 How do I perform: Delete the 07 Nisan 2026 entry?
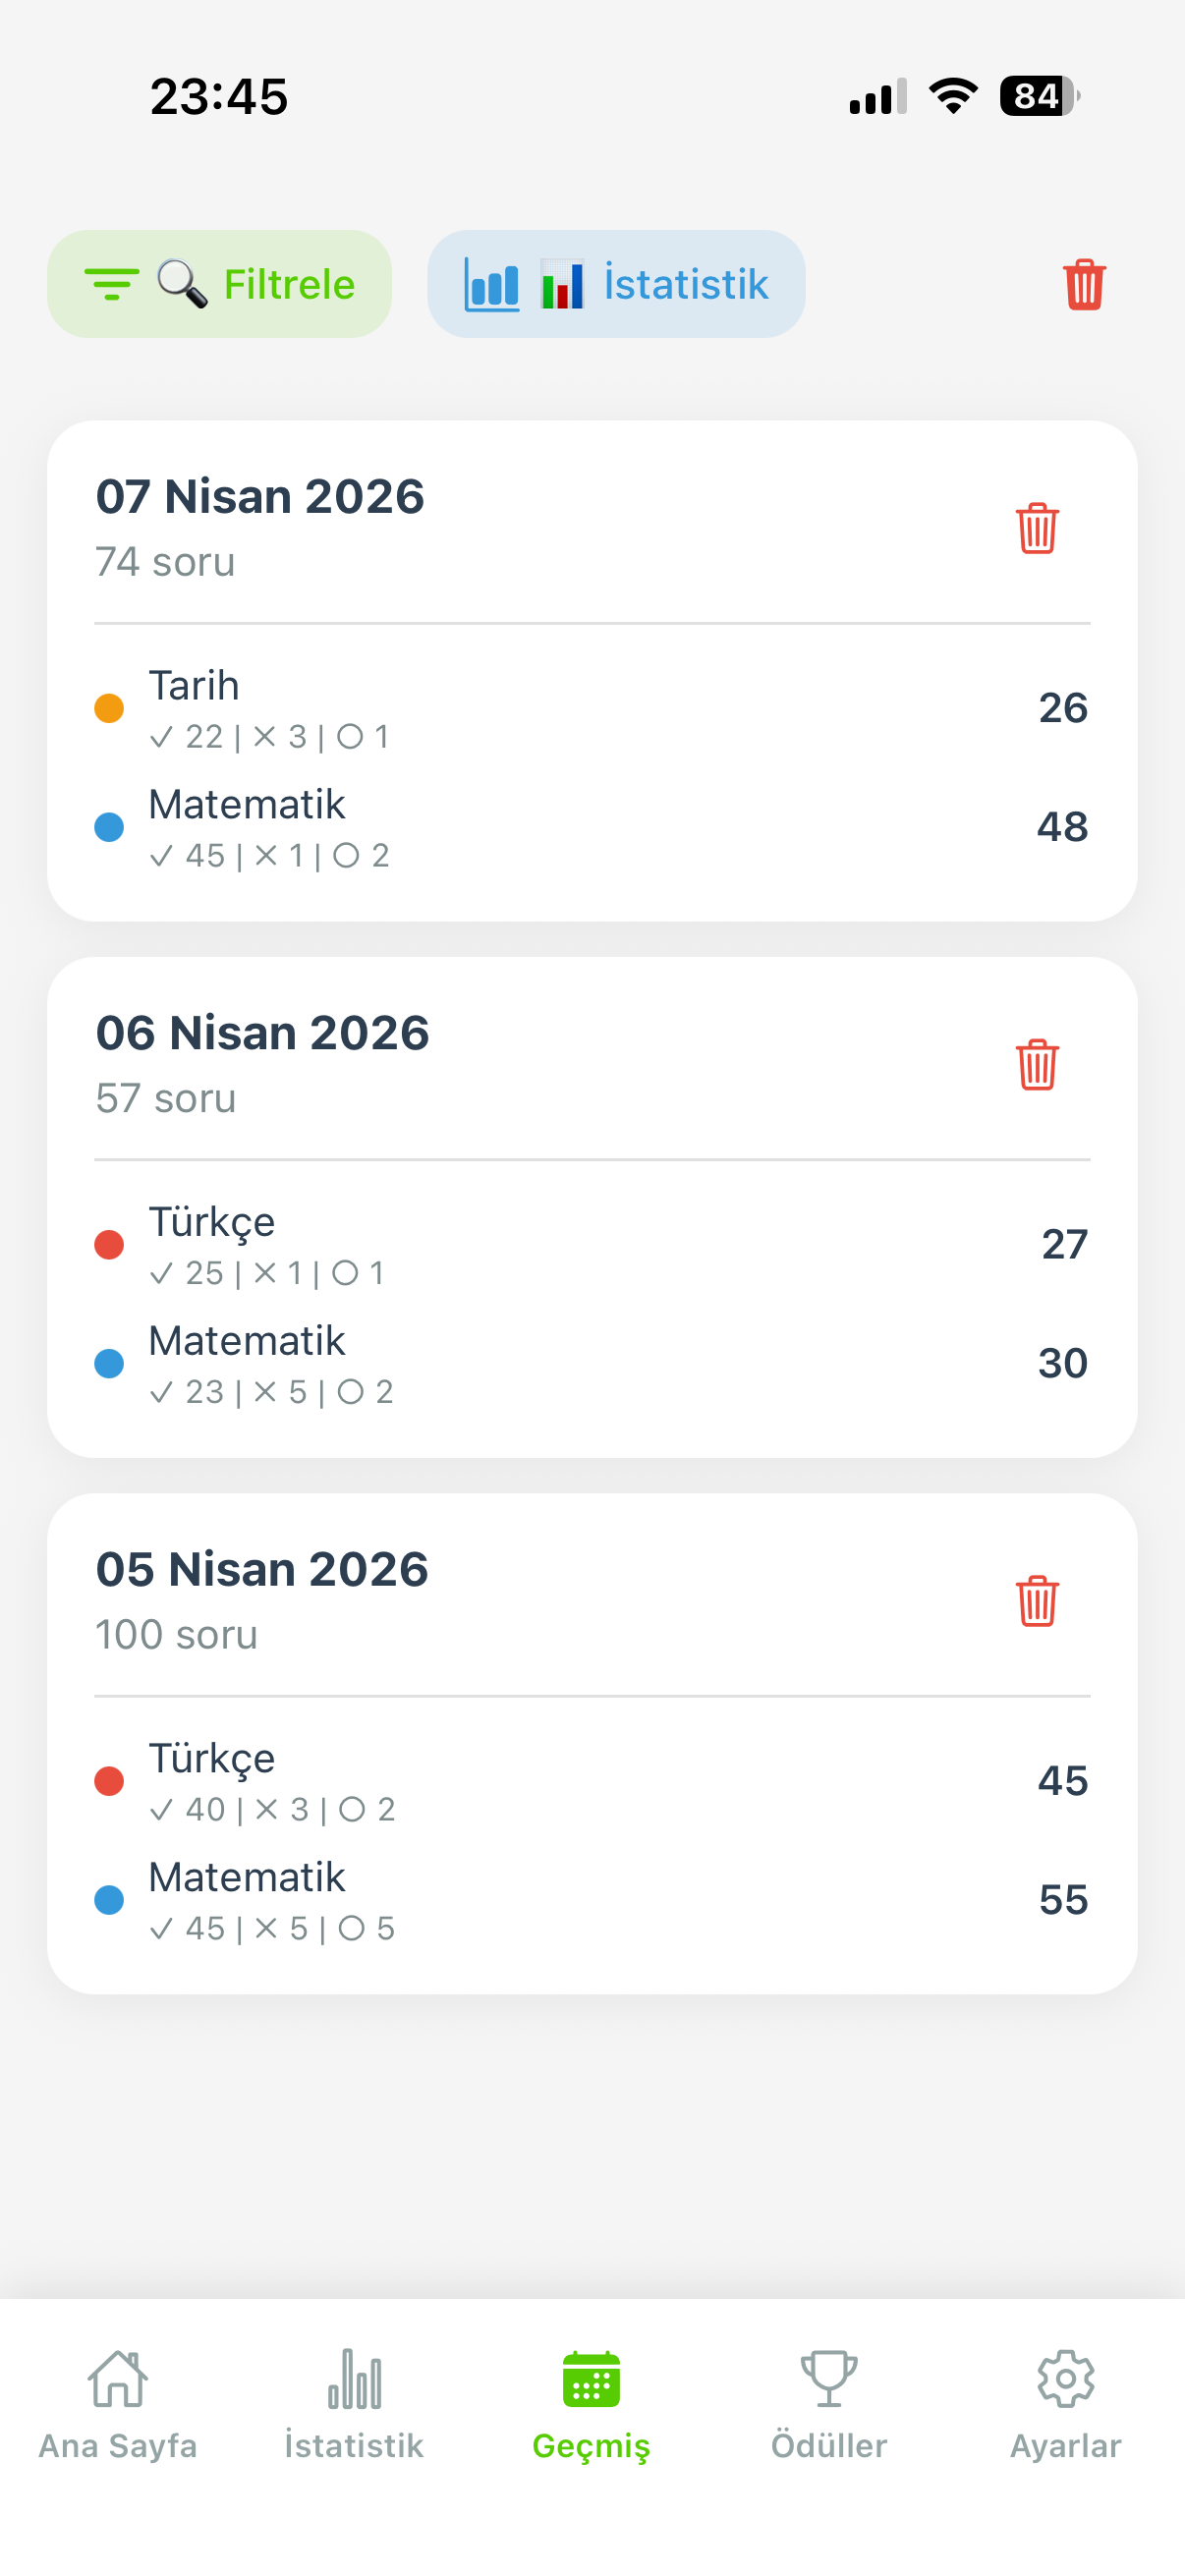pyautogui.click(x=1037, y=528)
